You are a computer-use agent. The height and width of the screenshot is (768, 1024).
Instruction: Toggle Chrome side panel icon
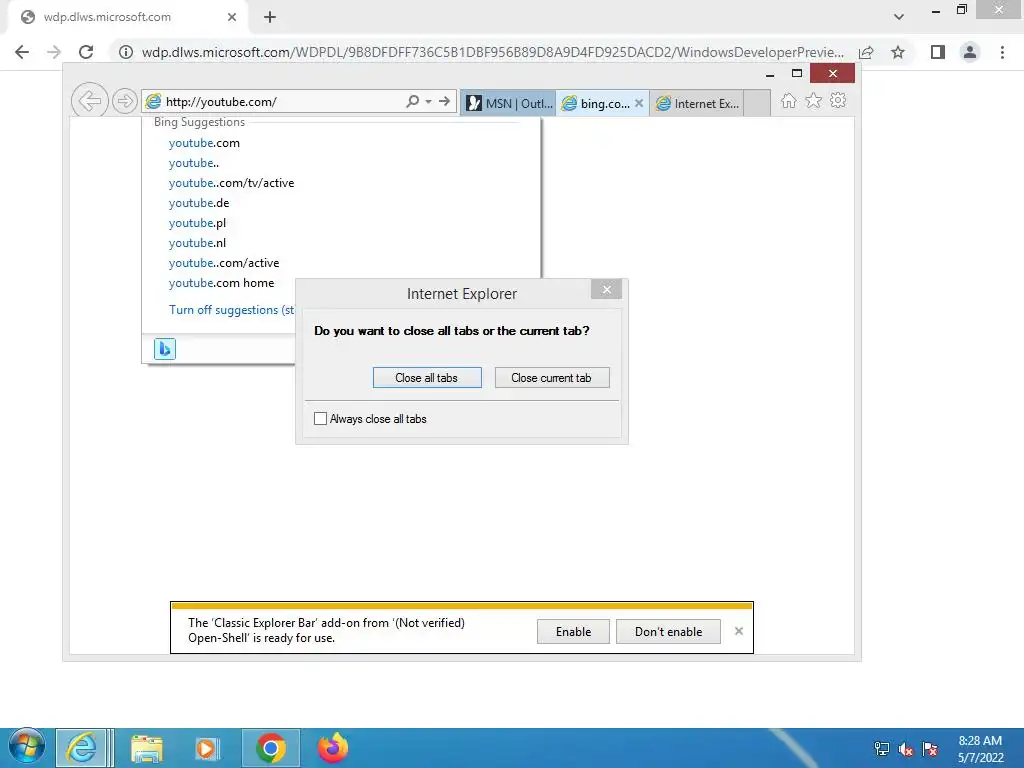938,52
